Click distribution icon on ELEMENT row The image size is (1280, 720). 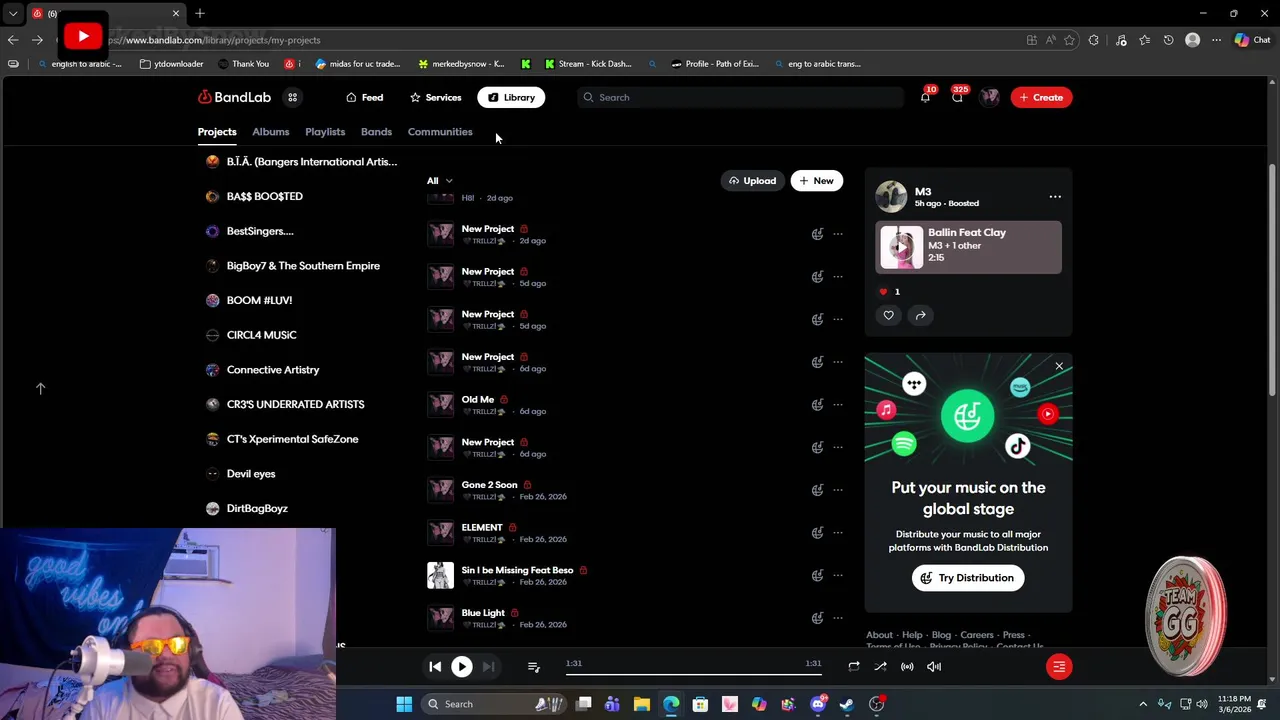click(817, 532)
